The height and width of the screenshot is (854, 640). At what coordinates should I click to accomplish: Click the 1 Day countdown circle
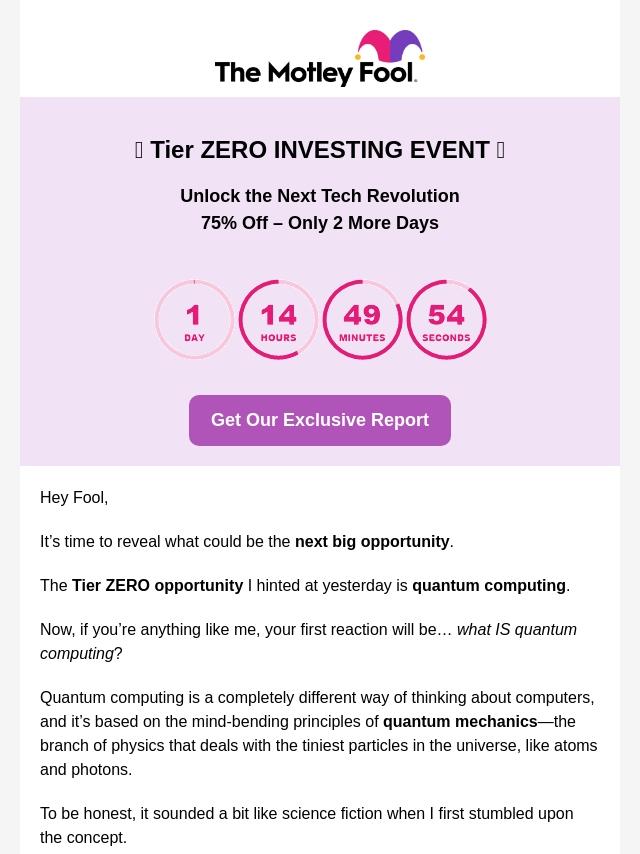pyautogui.click(x=194, y=320)
